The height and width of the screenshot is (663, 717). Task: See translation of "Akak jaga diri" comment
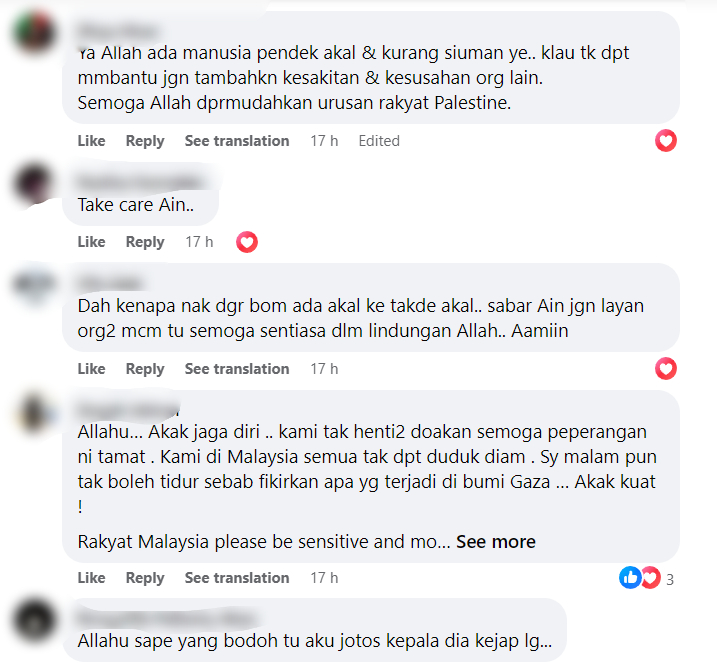[x=237, y=578]
